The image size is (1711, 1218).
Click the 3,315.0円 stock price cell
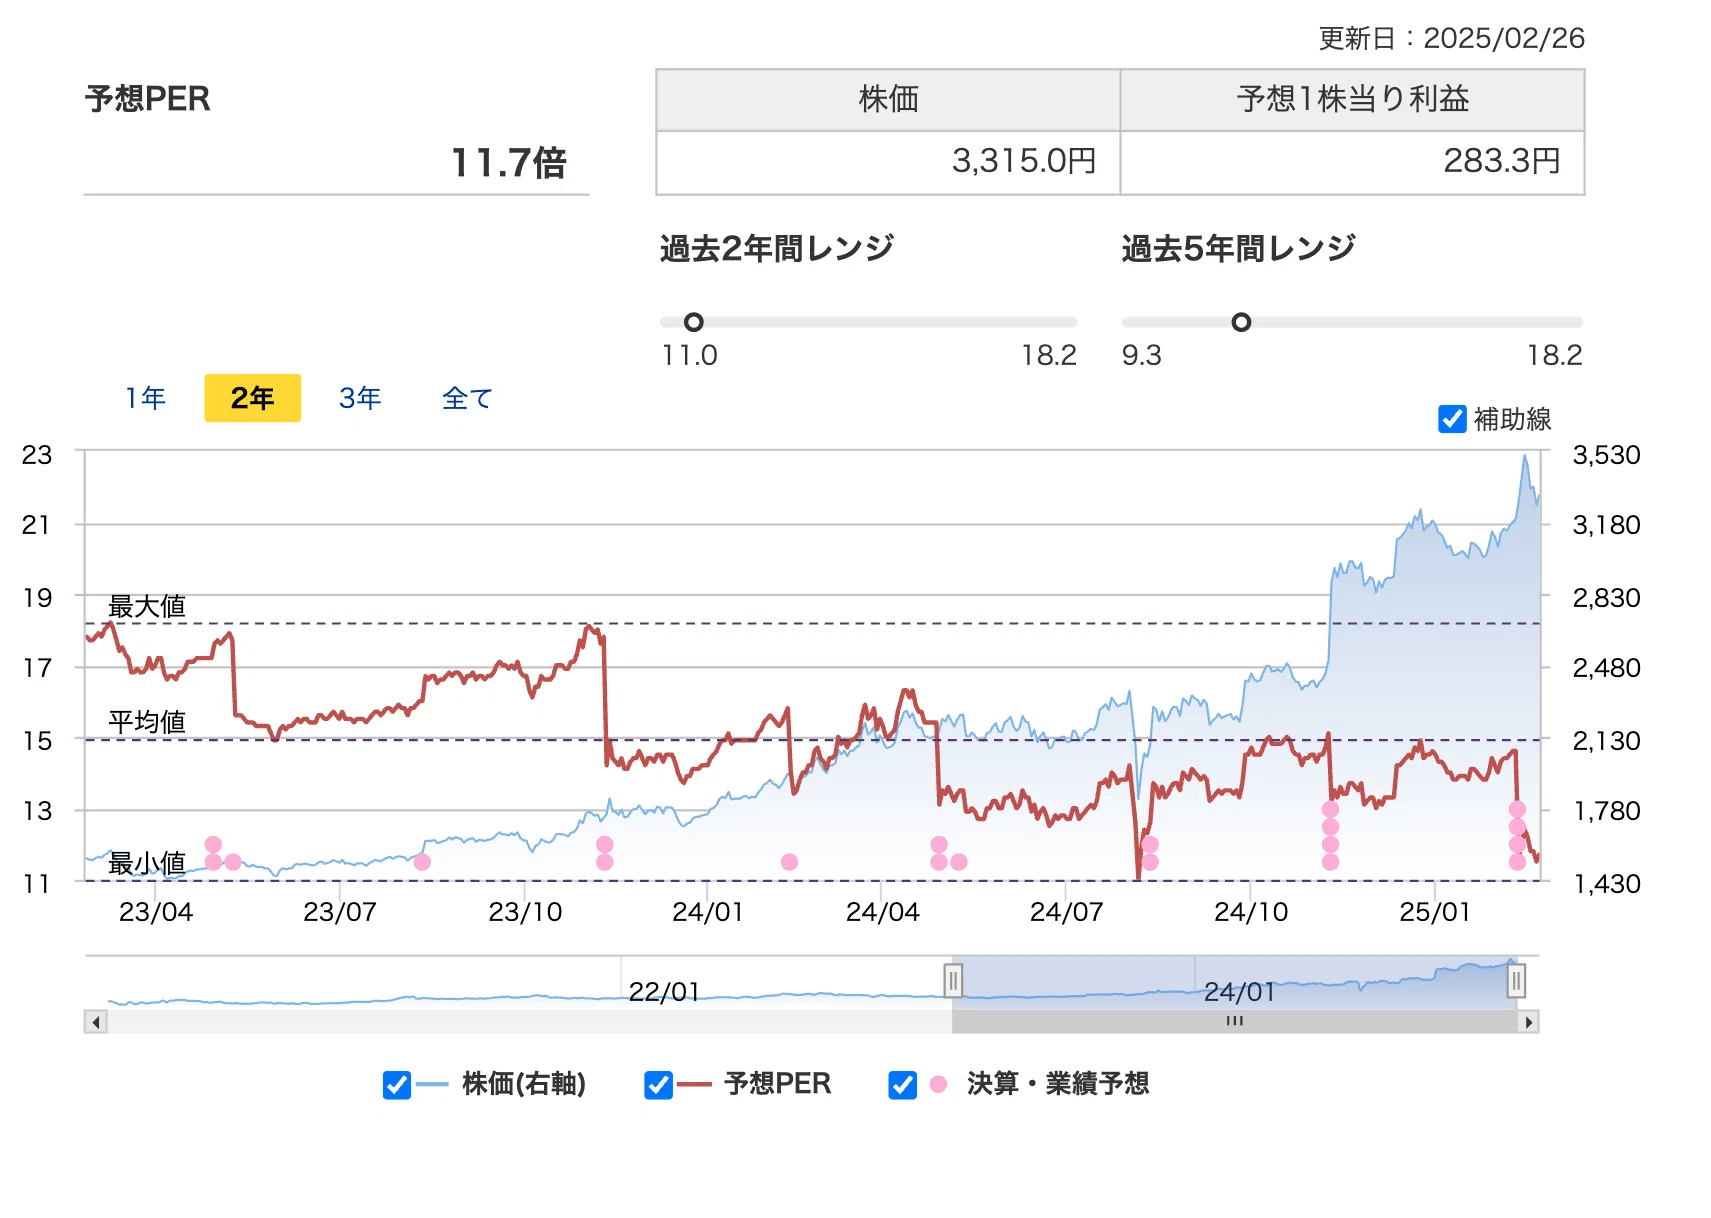[x=888, y=162]
